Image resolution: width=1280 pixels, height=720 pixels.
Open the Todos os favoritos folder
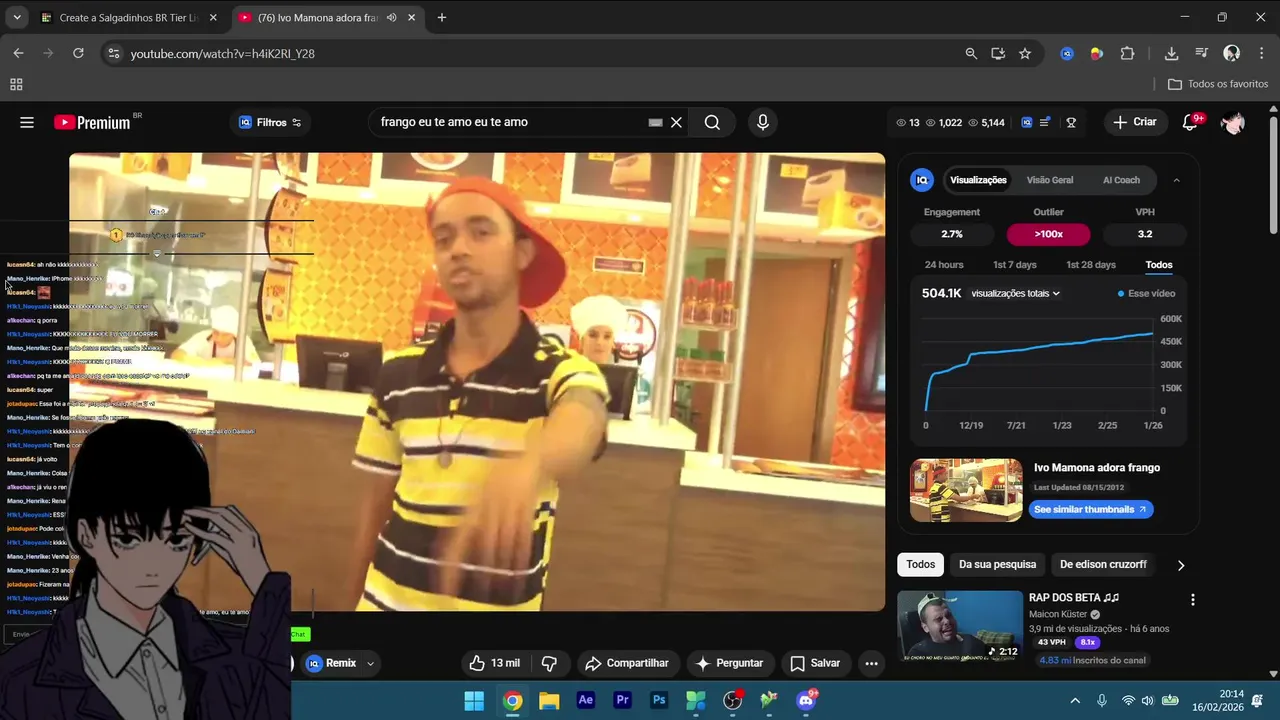(x=1219, y=84)
